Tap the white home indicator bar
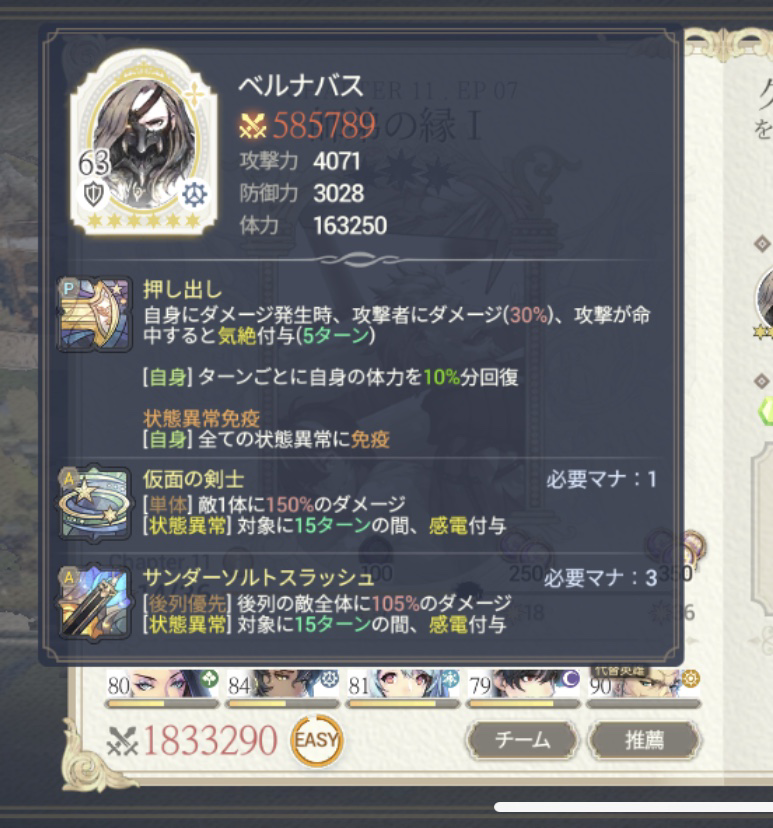The width and height of the screenshot is (773, 828). coord(634,807)
